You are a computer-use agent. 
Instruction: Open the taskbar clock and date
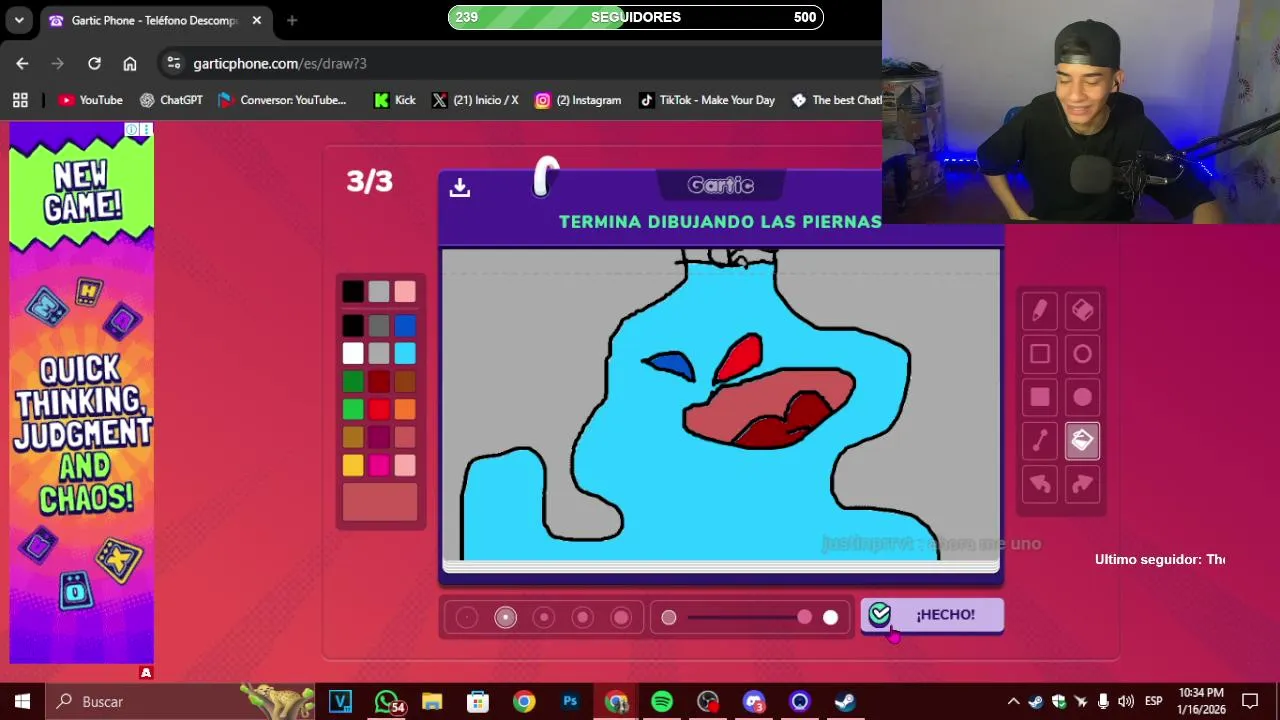[1201, 701]
